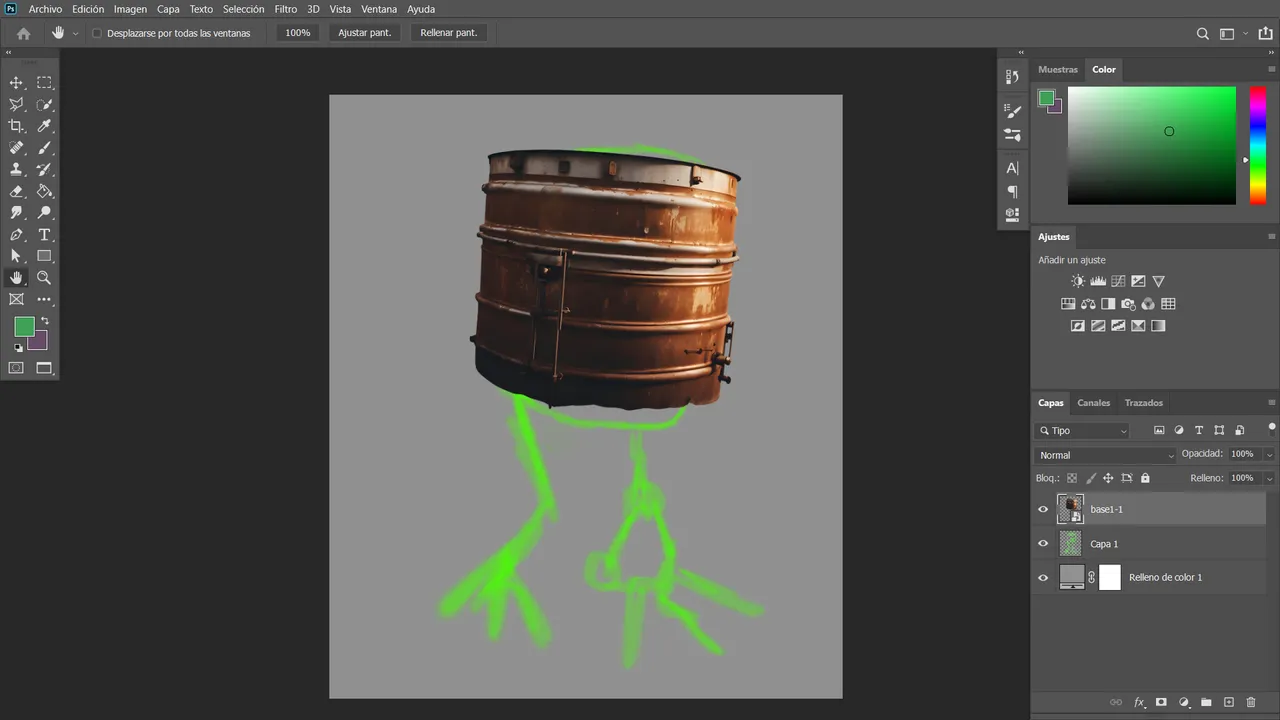Open layer styles fx menu
Image resolution: width=1280 pixels, height=720 pixels.
(x=1139, y=702)
